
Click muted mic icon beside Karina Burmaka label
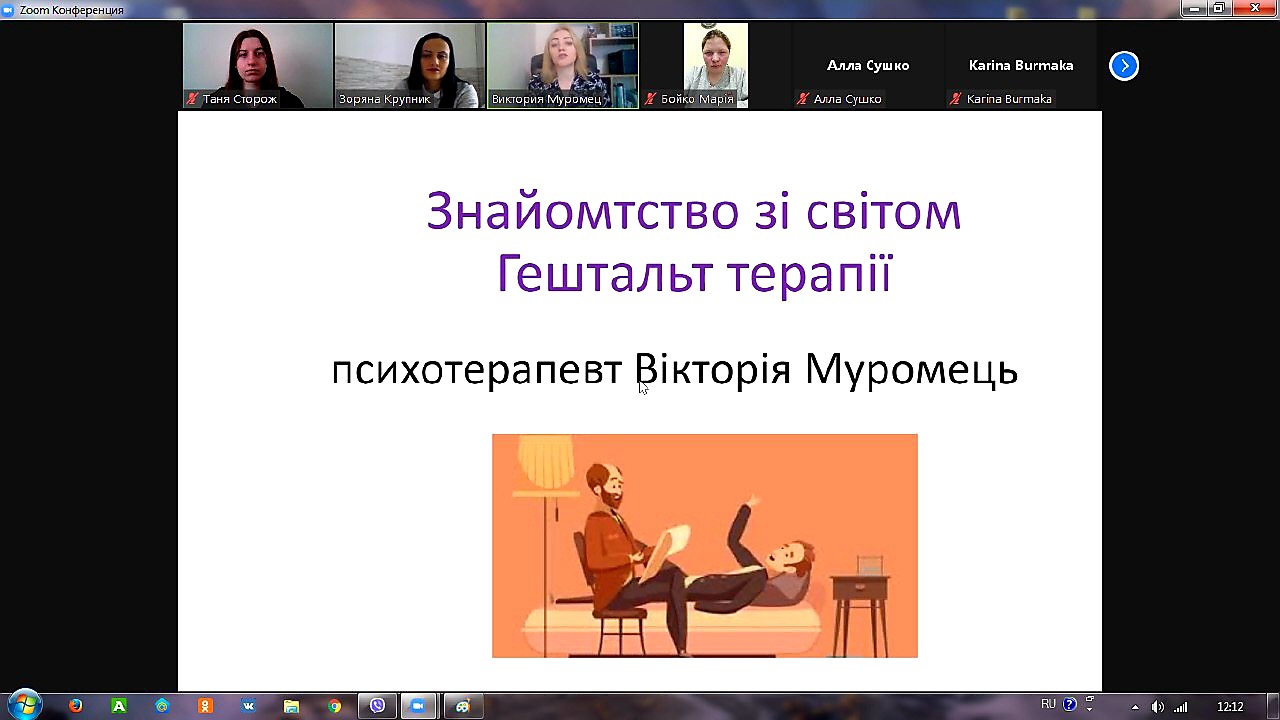click(956, 99)
